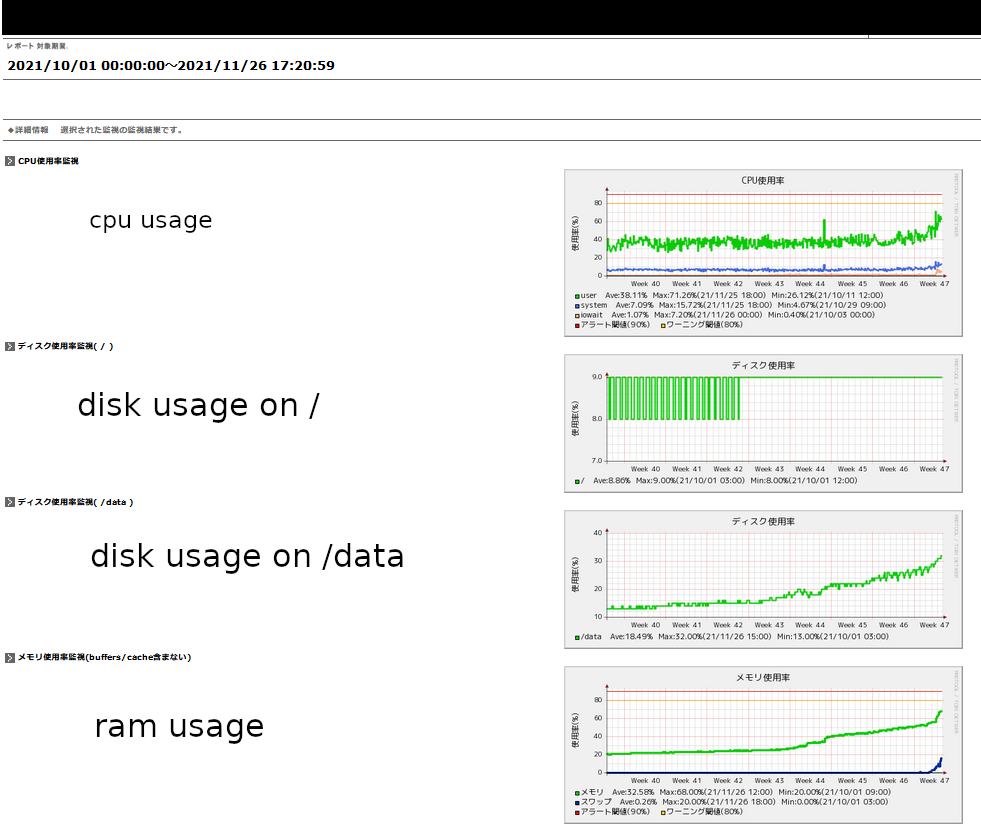Click the blue system legend swatch in CPU graph
The image size is (981, 831).
point(577,306)
